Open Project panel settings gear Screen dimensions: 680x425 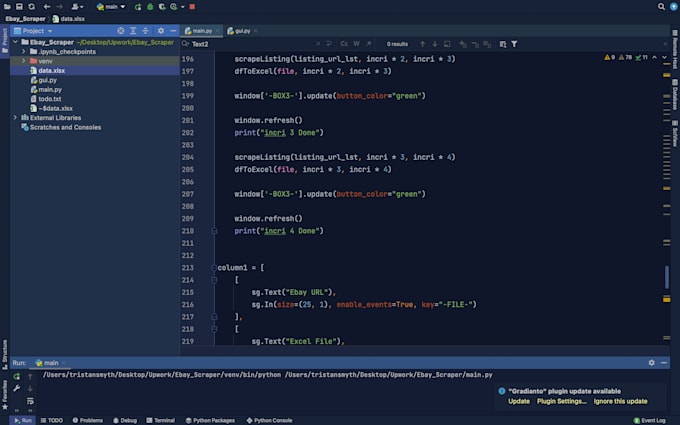(161, 31)
